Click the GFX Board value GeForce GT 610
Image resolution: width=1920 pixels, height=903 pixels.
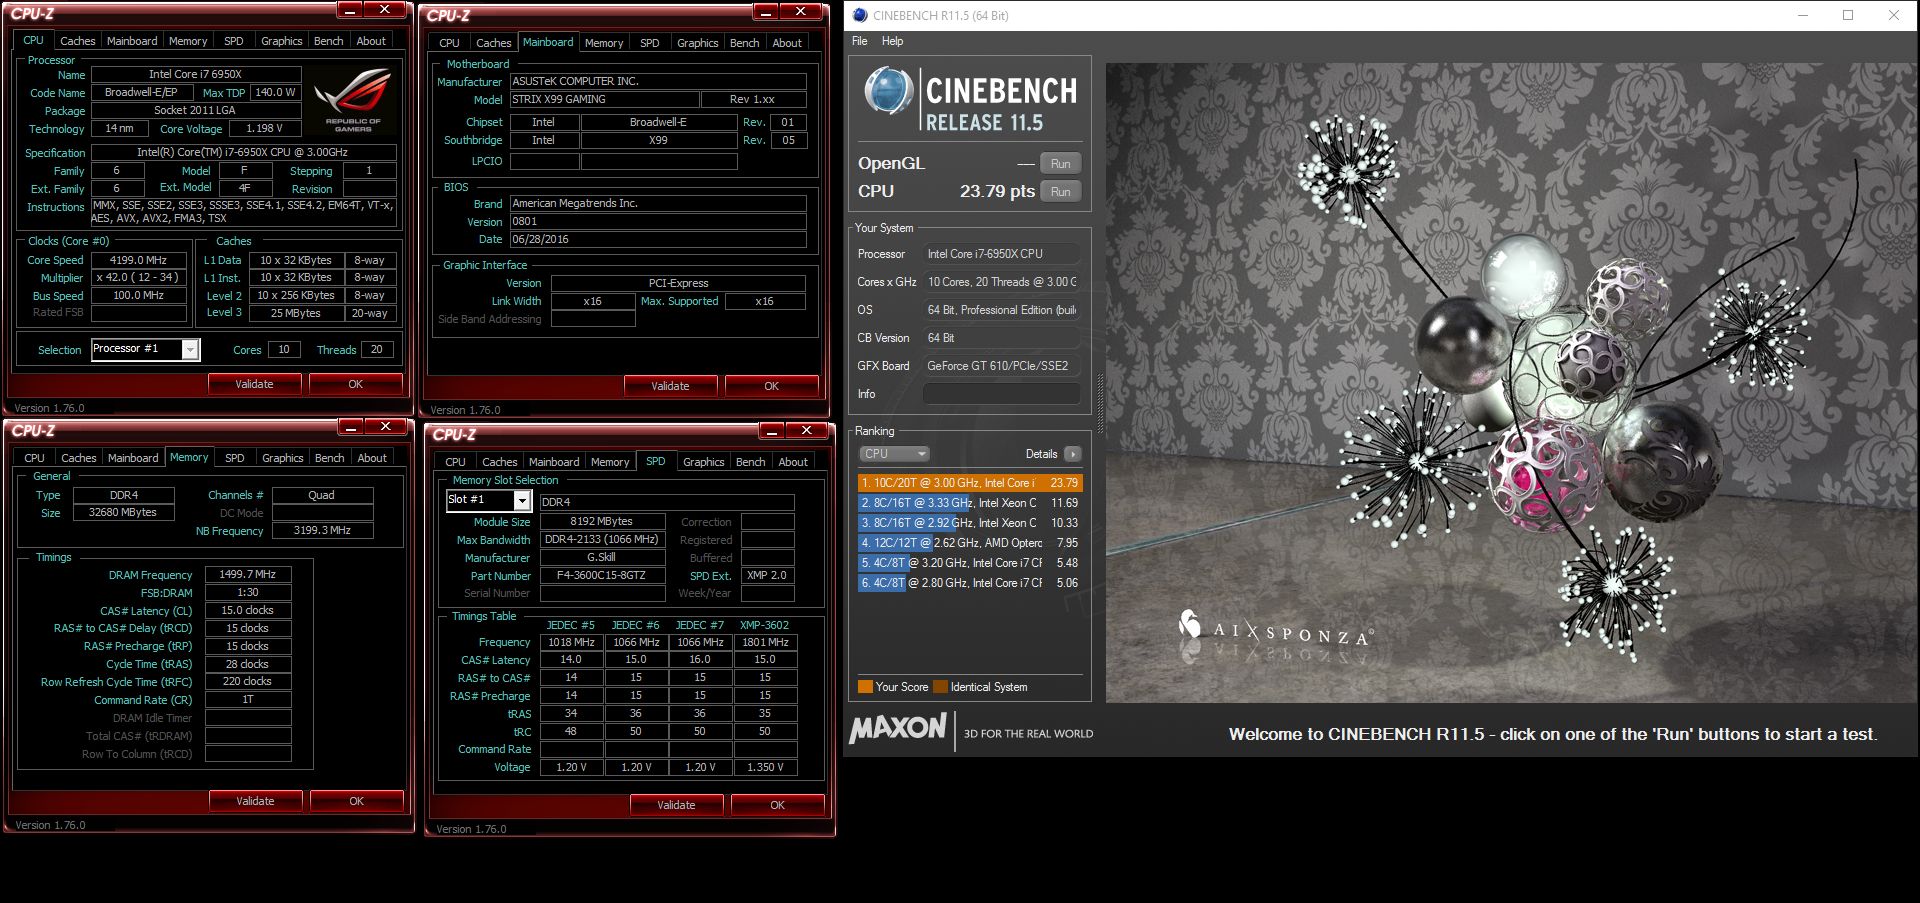point(1001,366)
